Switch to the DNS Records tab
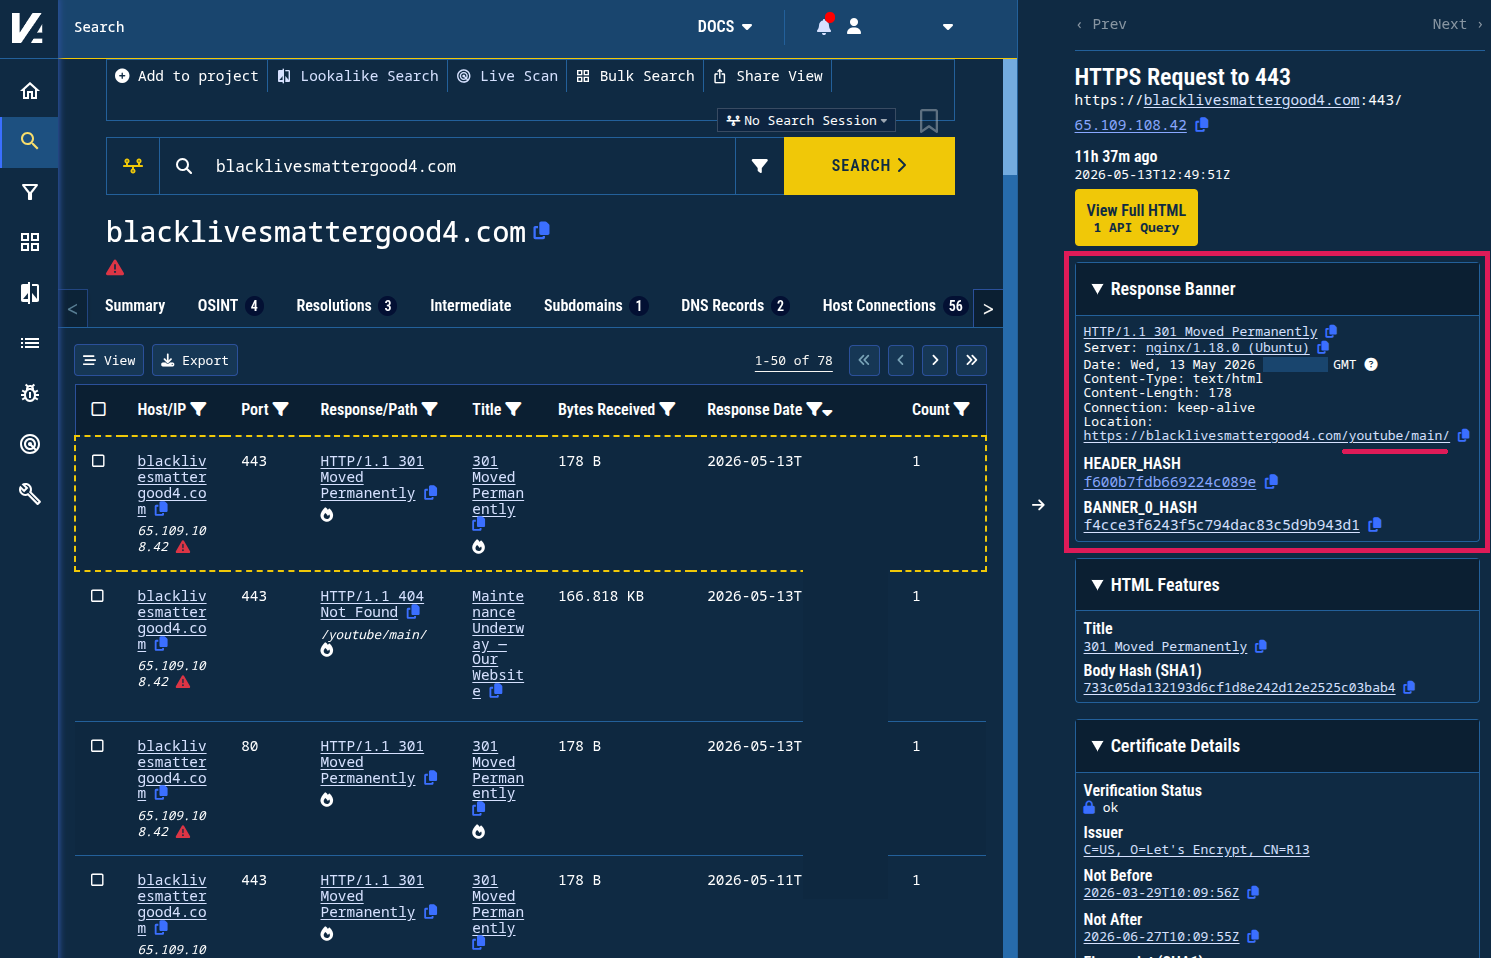Screen dimensions: 1491x958 734,306
